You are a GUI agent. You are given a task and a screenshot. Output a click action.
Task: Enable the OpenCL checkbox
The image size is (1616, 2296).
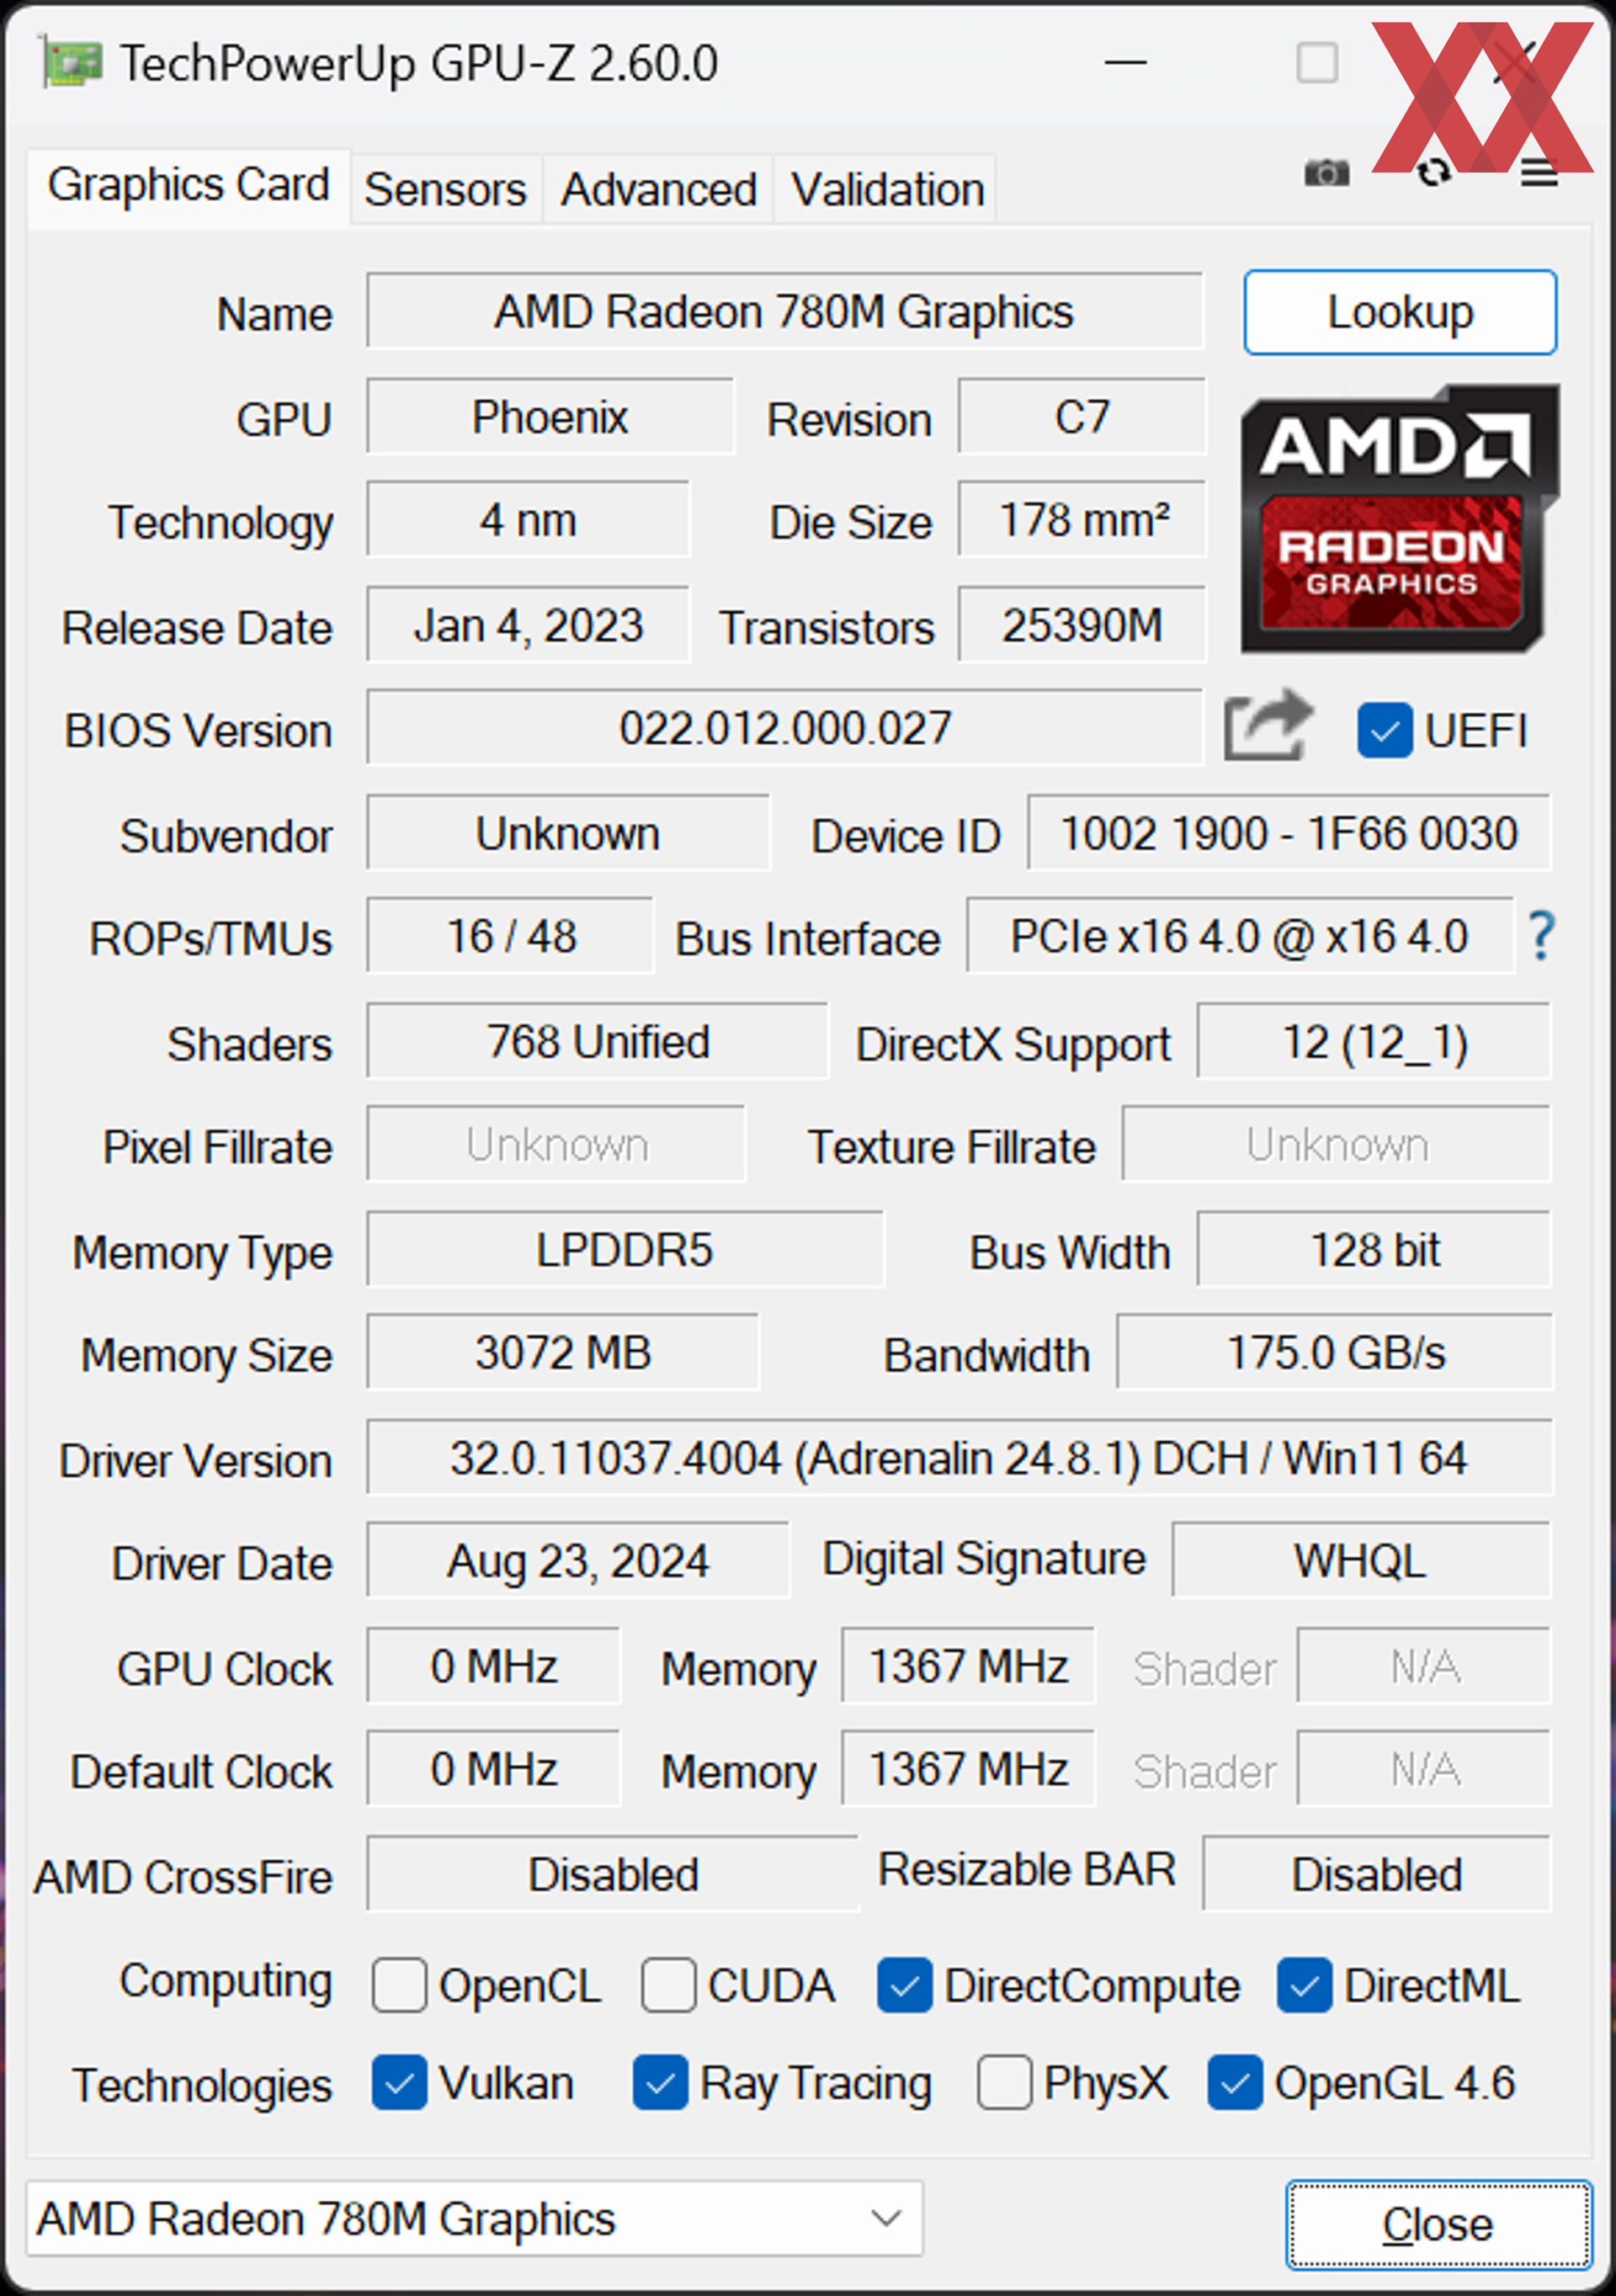click(x=399, y=1985)
